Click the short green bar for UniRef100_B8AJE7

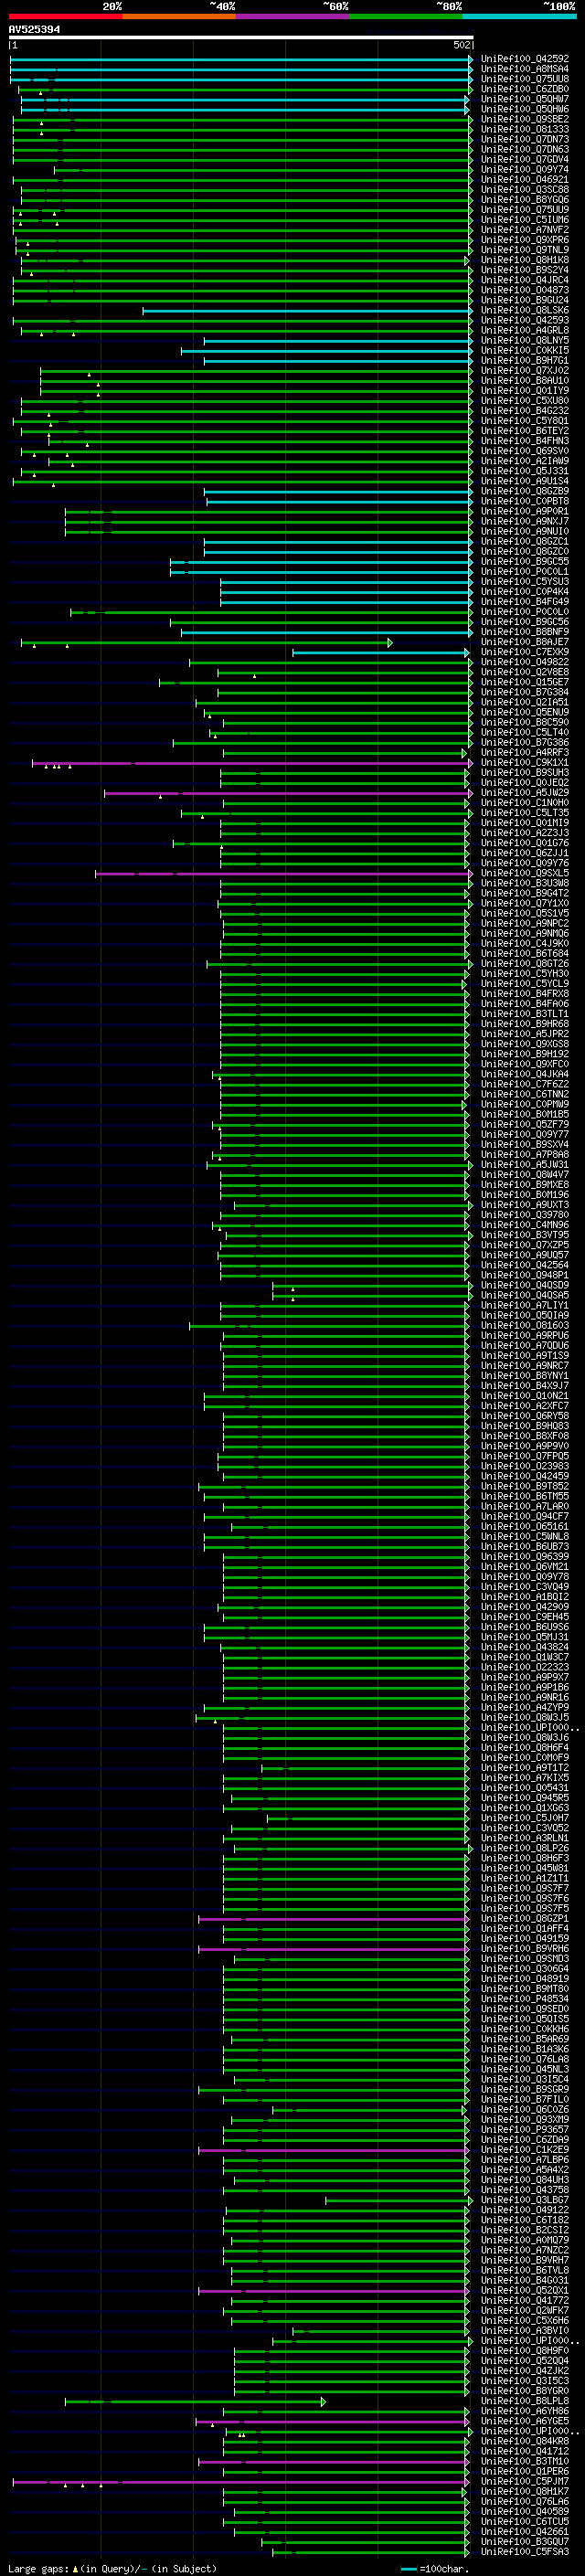[x=207, y=643]
